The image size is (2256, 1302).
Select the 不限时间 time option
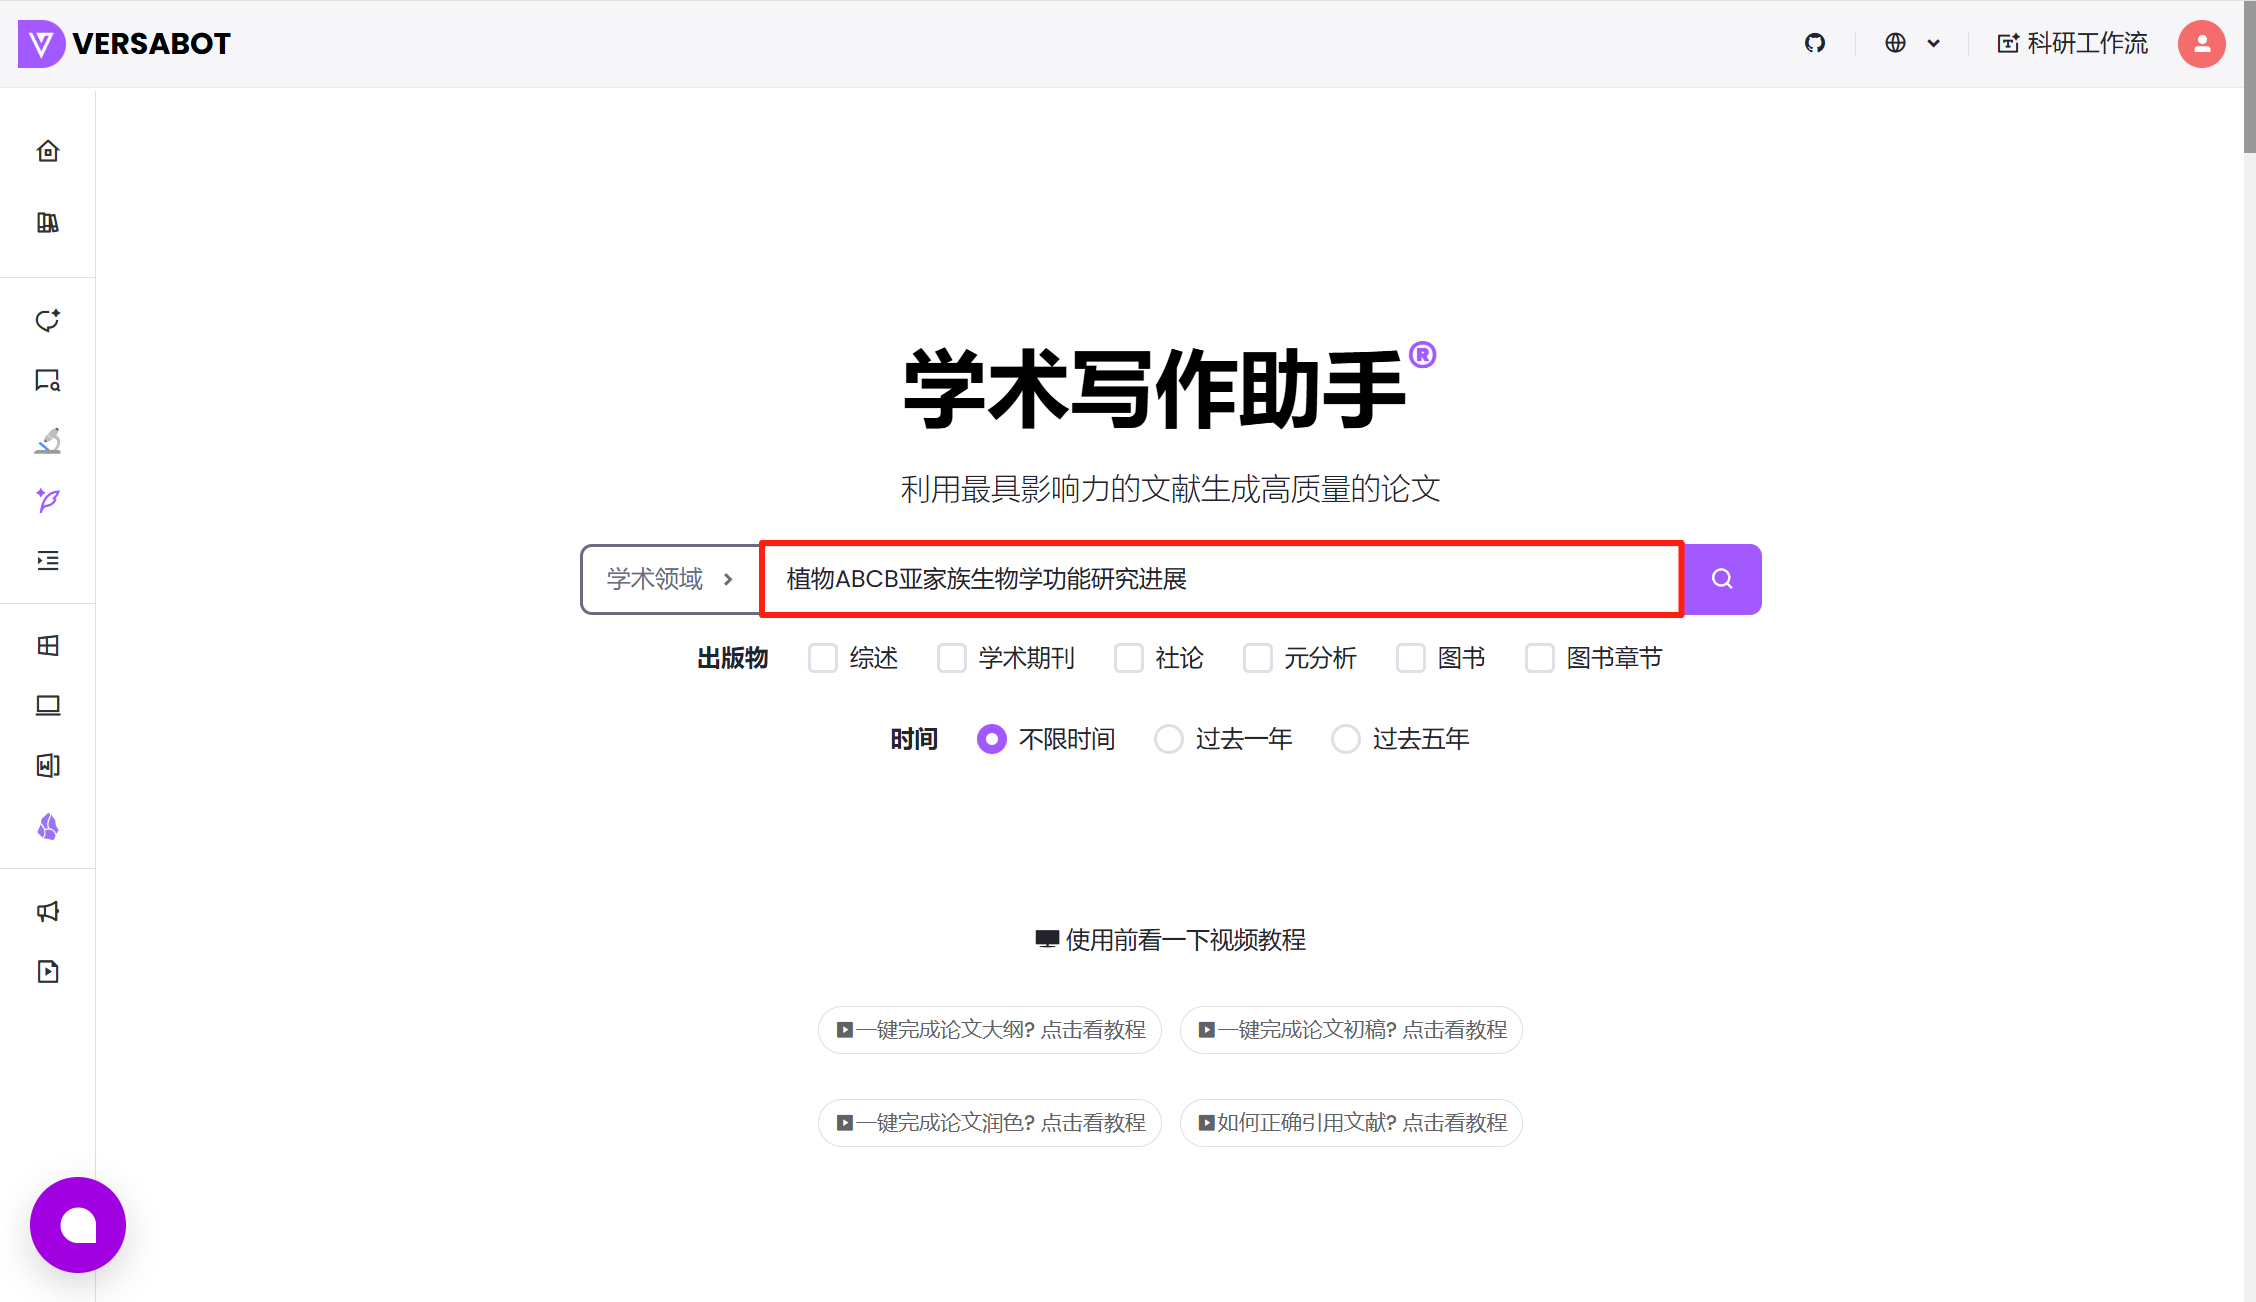pos(991,738)
